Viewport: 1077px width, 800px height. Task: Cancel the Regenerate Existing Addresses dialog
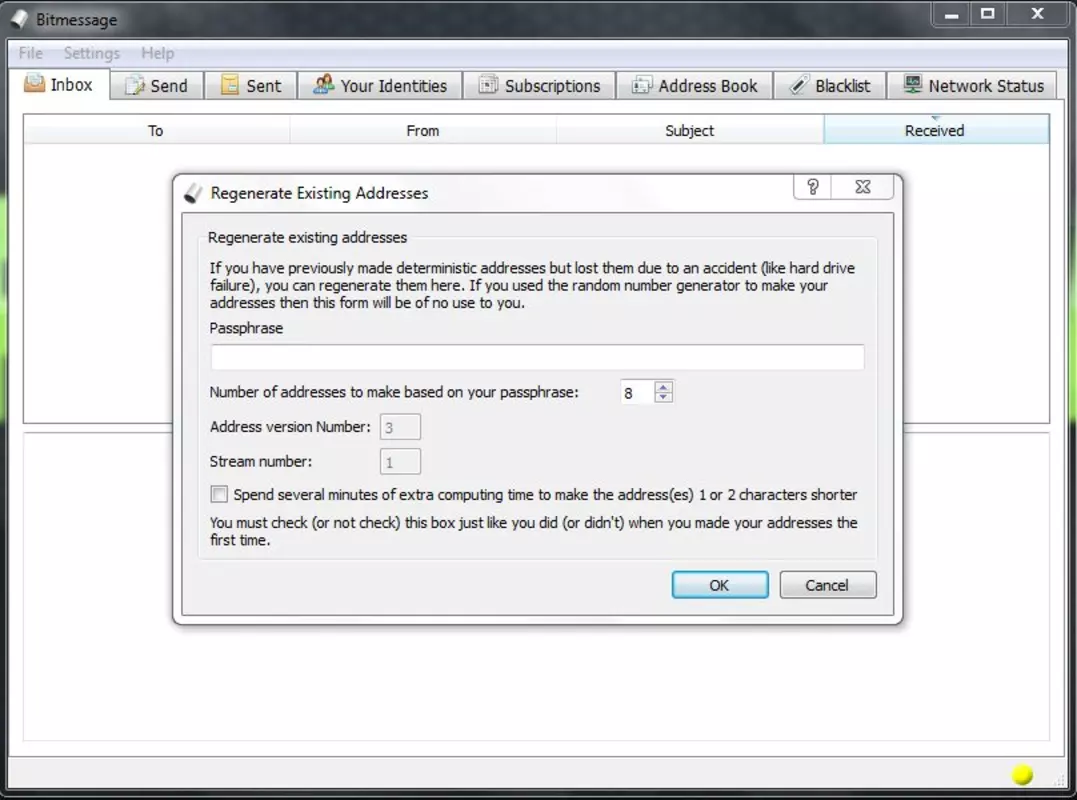coord(828,585)
